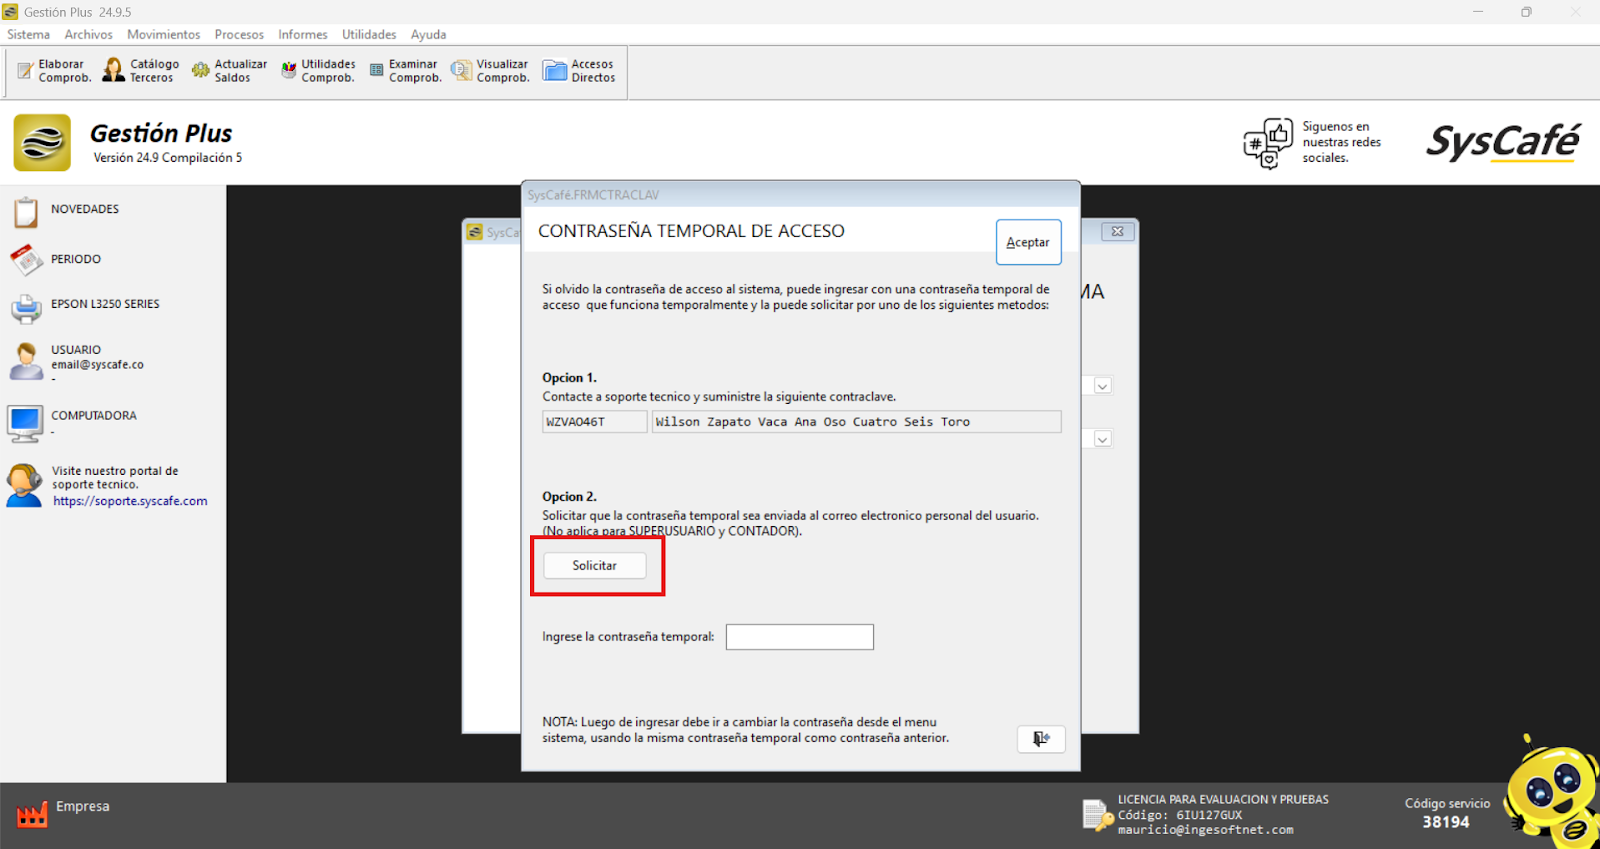The height and width of the screenshot is (849, 1600).
Task: Click Visualizar Comprob. magnifier icon
Action: click(461, 71)
